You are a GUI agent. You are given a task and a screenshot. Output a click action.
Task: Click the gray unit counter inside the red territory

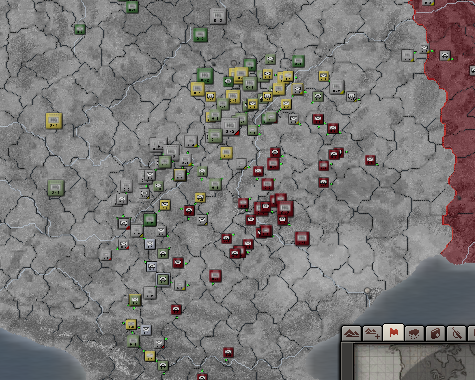[x=445, y=55]
